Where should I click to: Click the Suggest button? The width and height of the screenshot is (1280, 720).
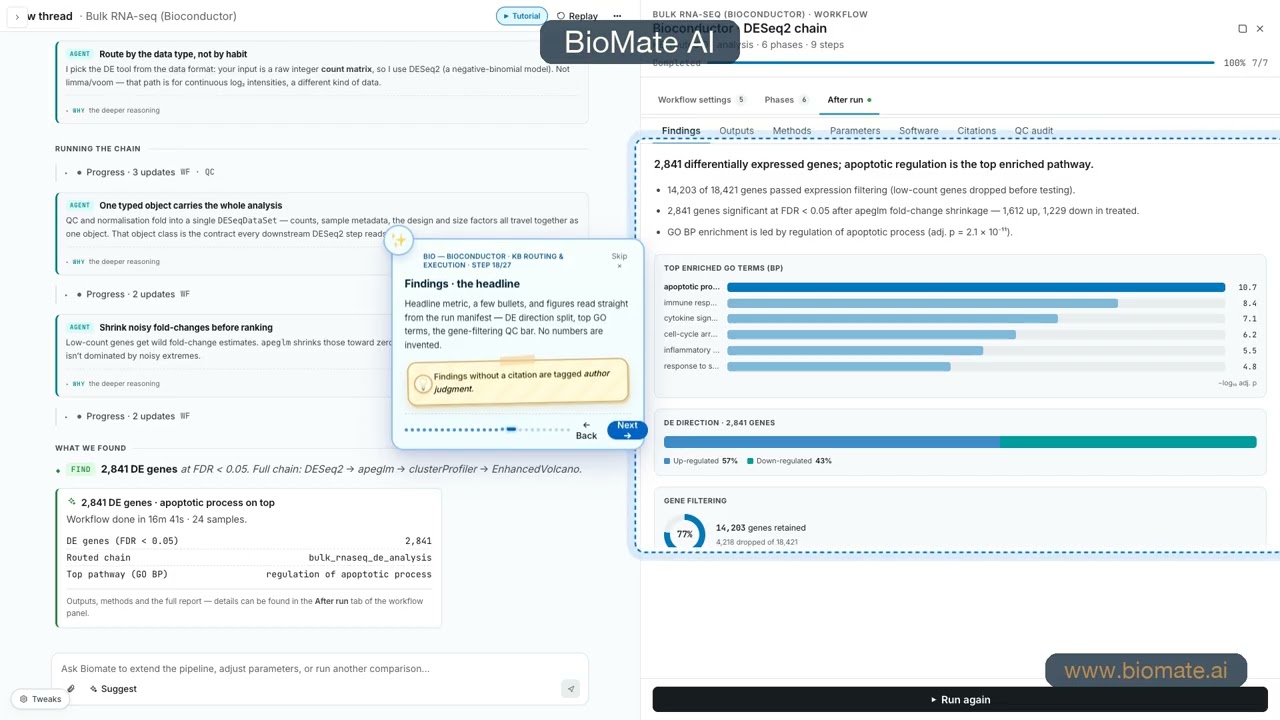(x=113, y=689)
